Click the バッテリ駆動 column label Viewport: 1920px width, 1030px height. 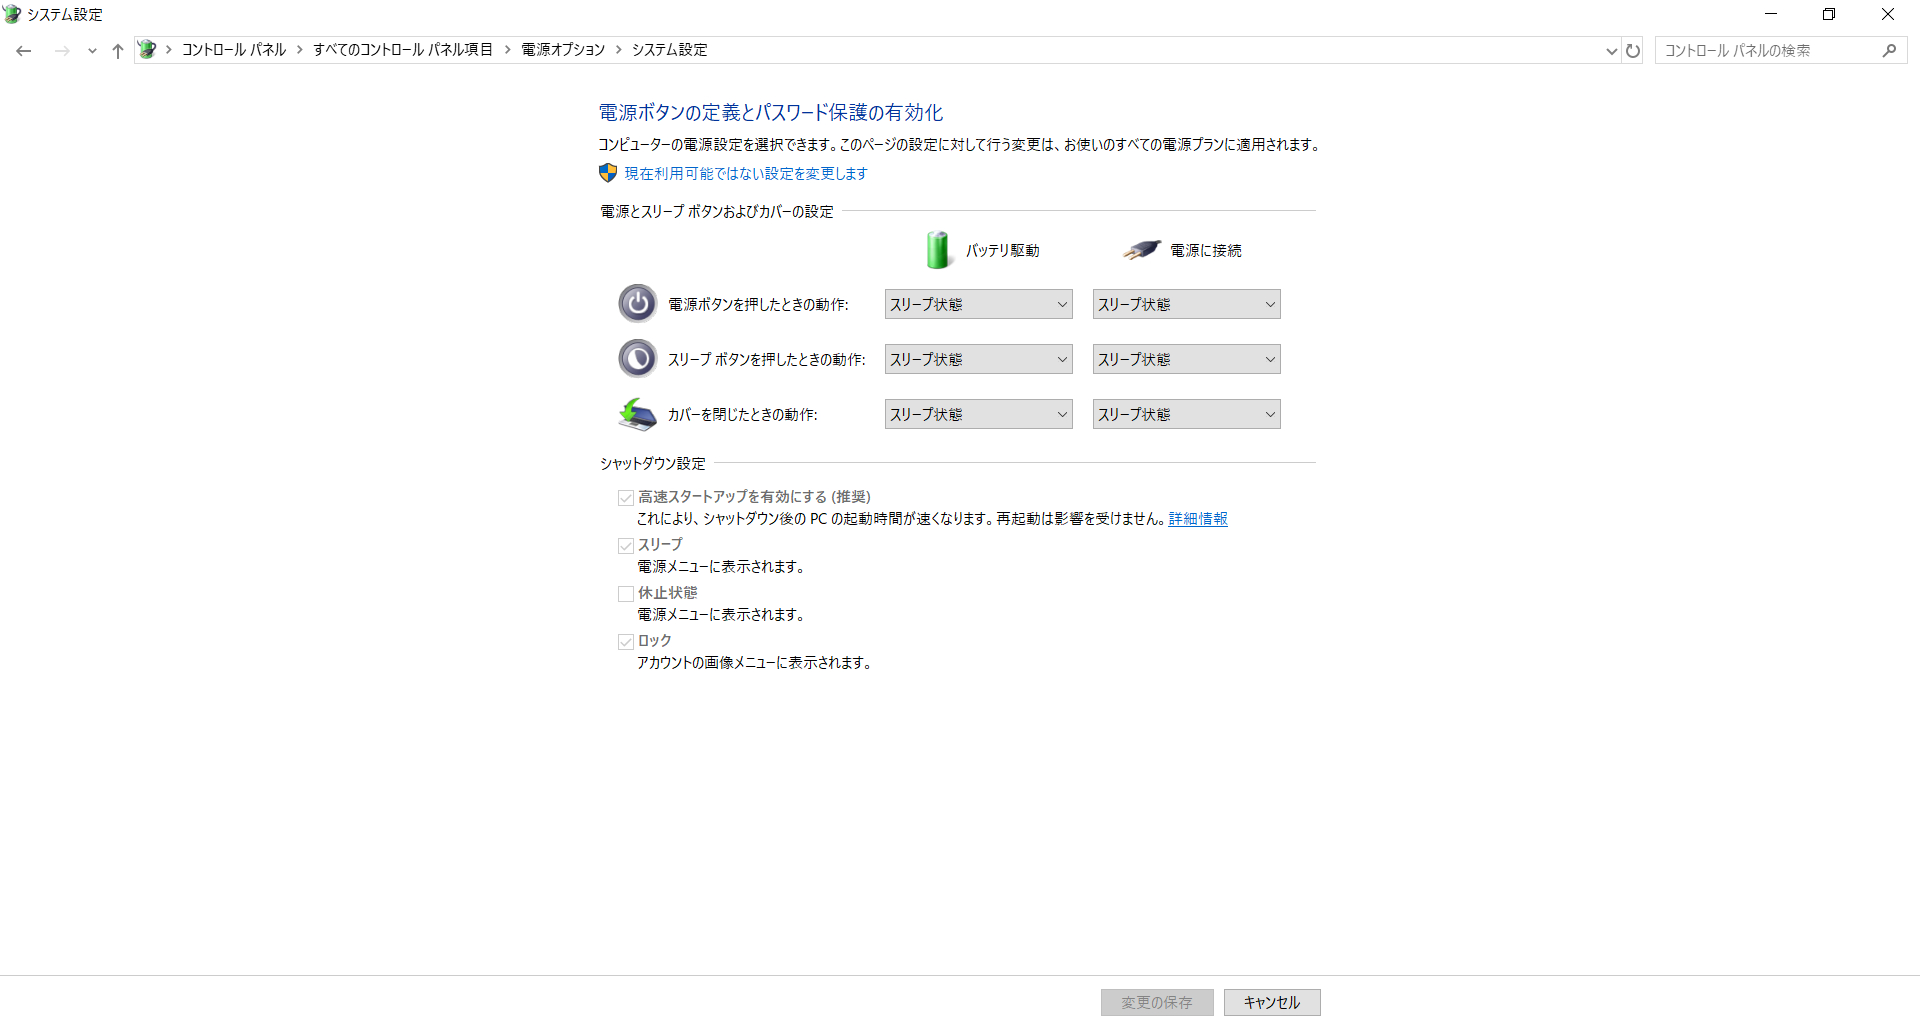[x=1002, y=251]
